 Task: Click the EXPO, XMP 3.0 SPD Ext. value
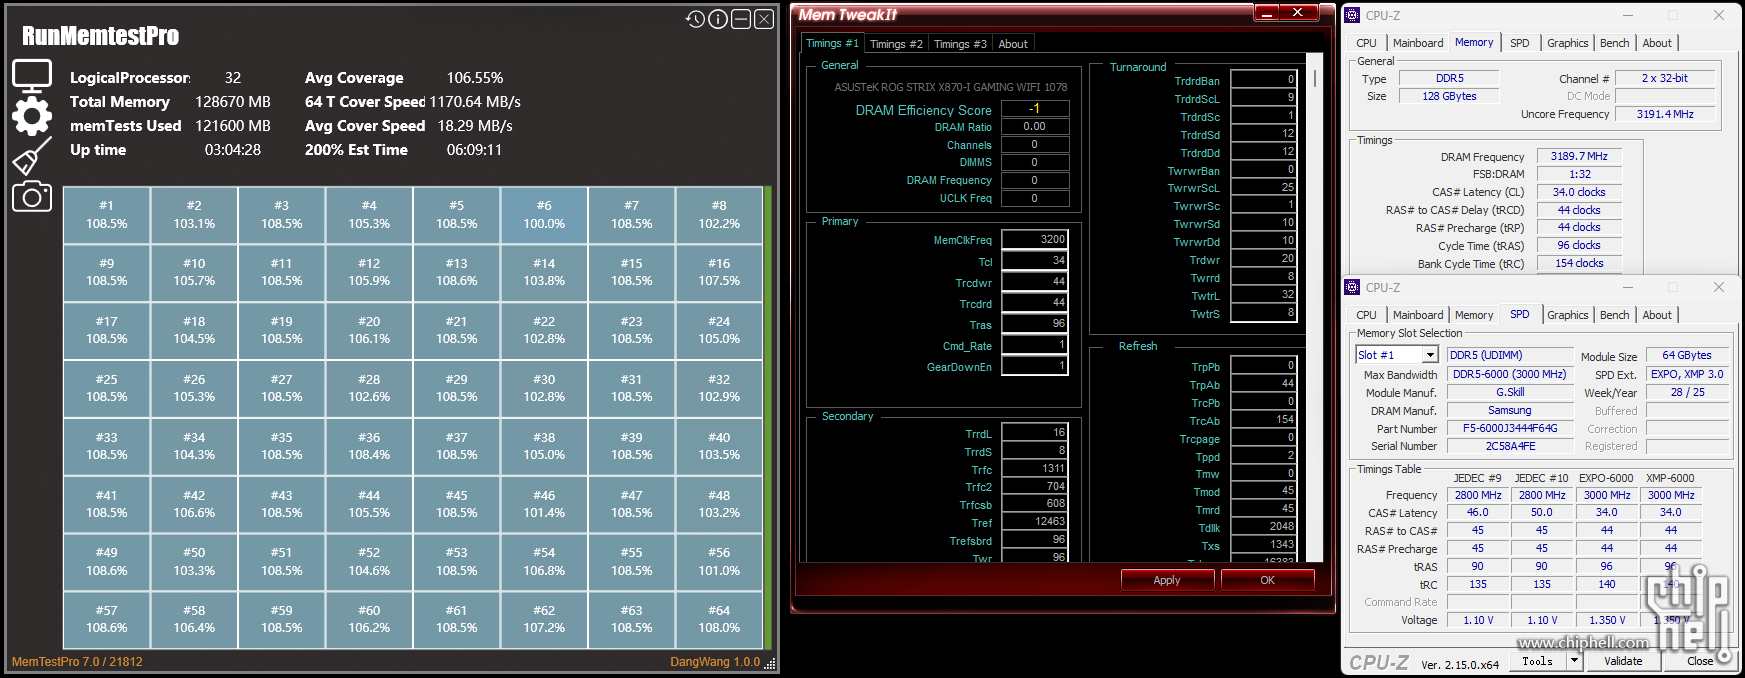pos(1687,374)
